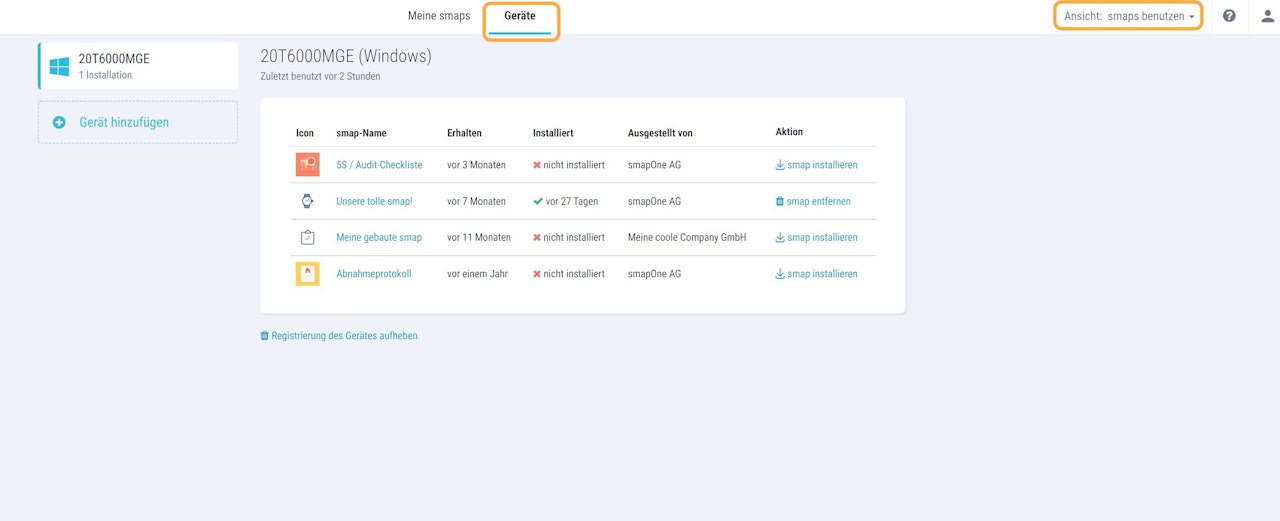Image resolution: width=1280 pixels, height=521 pixels.
Task: Click the yellow Abnahmeprotokoll smap icon
Action: 307,273
